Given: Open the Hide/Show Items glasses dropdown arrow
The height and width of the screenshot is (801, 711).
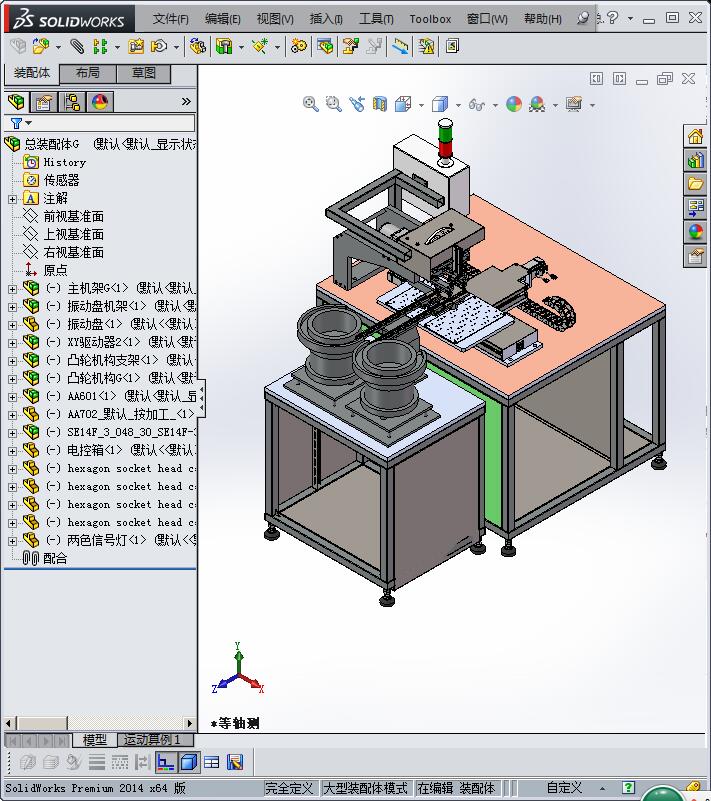Looking at the screenshot, I should [x=495, y=105].
